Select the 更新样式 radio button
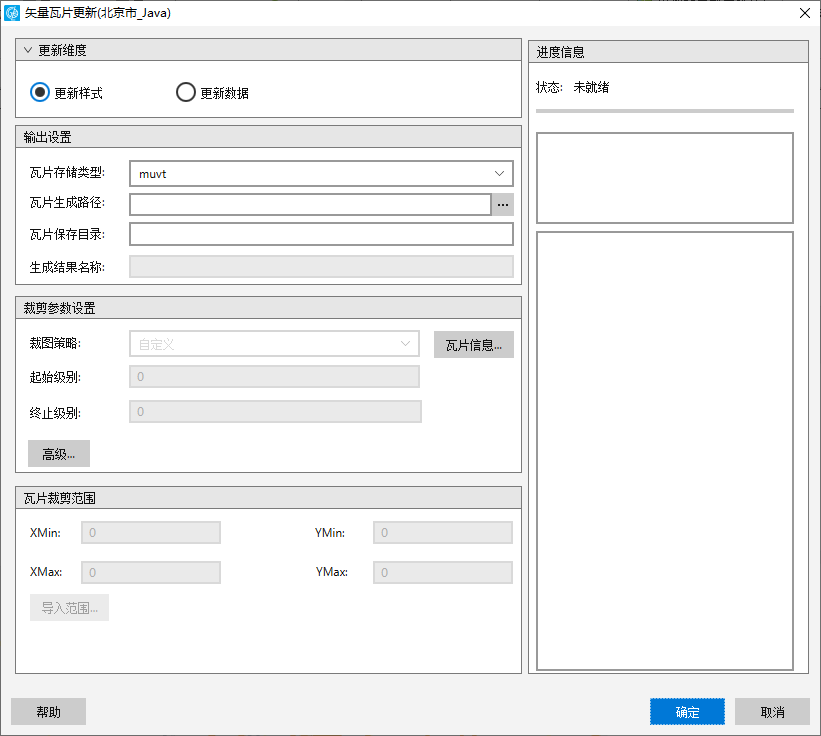Image resolution: width=821 pixels, height=736 pixels. [x=40, y=93]
